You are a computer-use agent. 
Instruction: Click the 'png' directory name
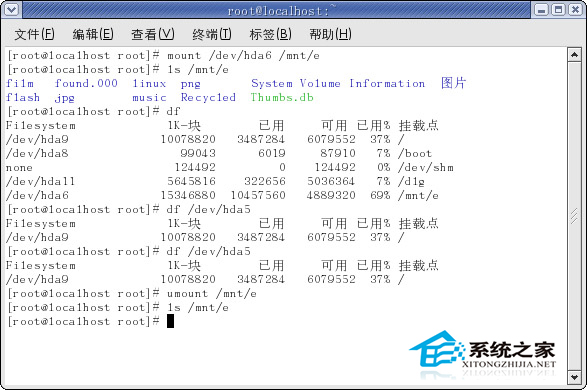point(191,84)
